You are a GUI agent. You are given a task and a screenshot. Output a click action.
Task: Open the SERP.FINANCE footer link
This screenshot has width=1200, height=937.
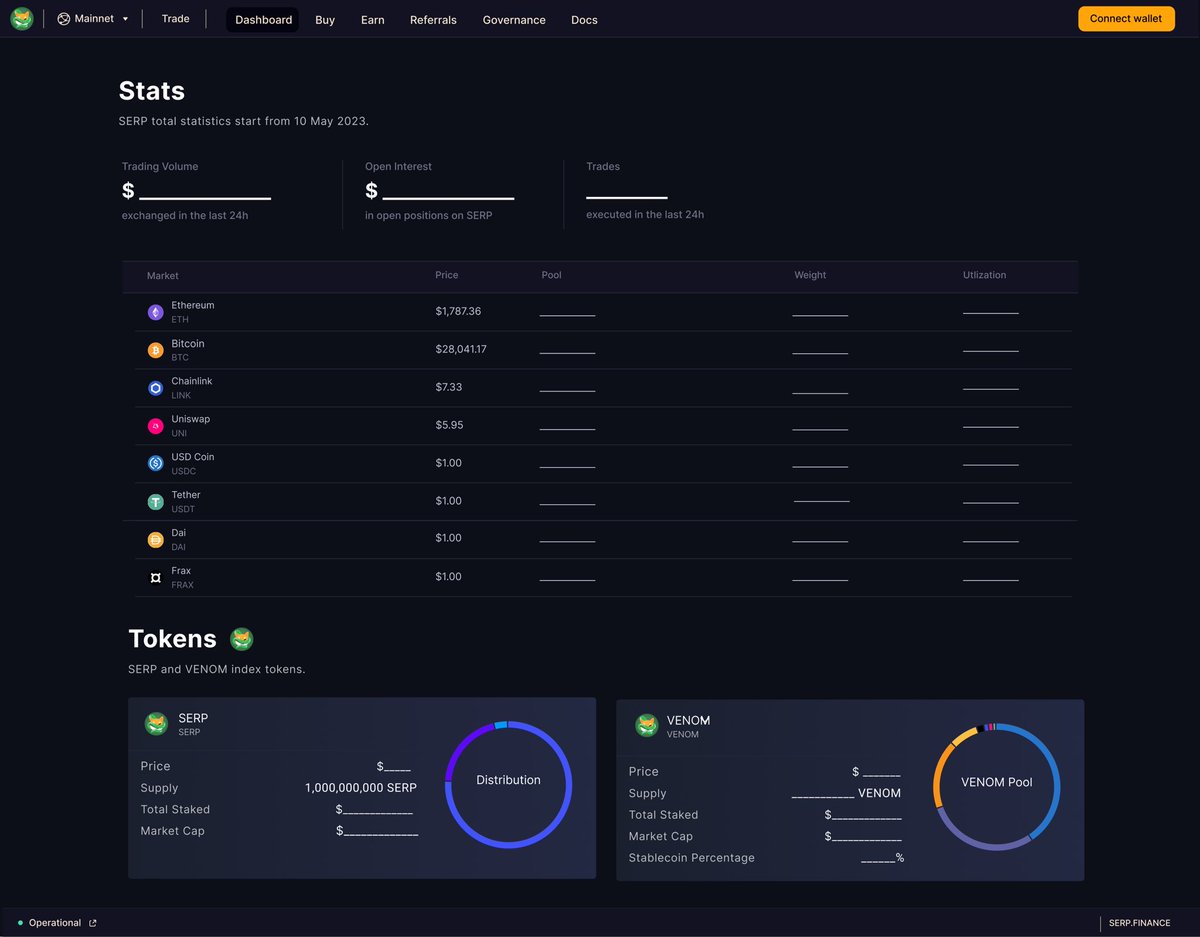pos(1140,923)
